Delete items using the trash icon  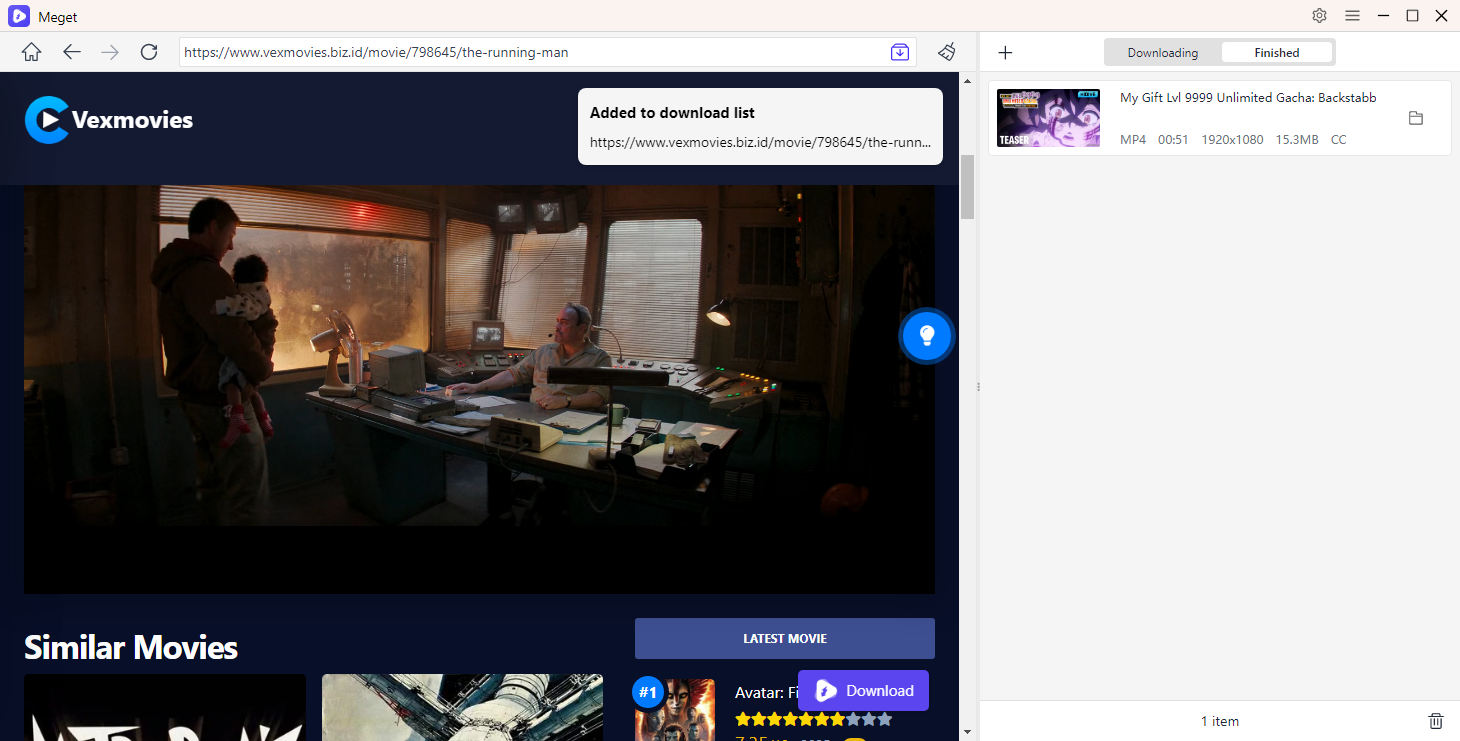1435,720
